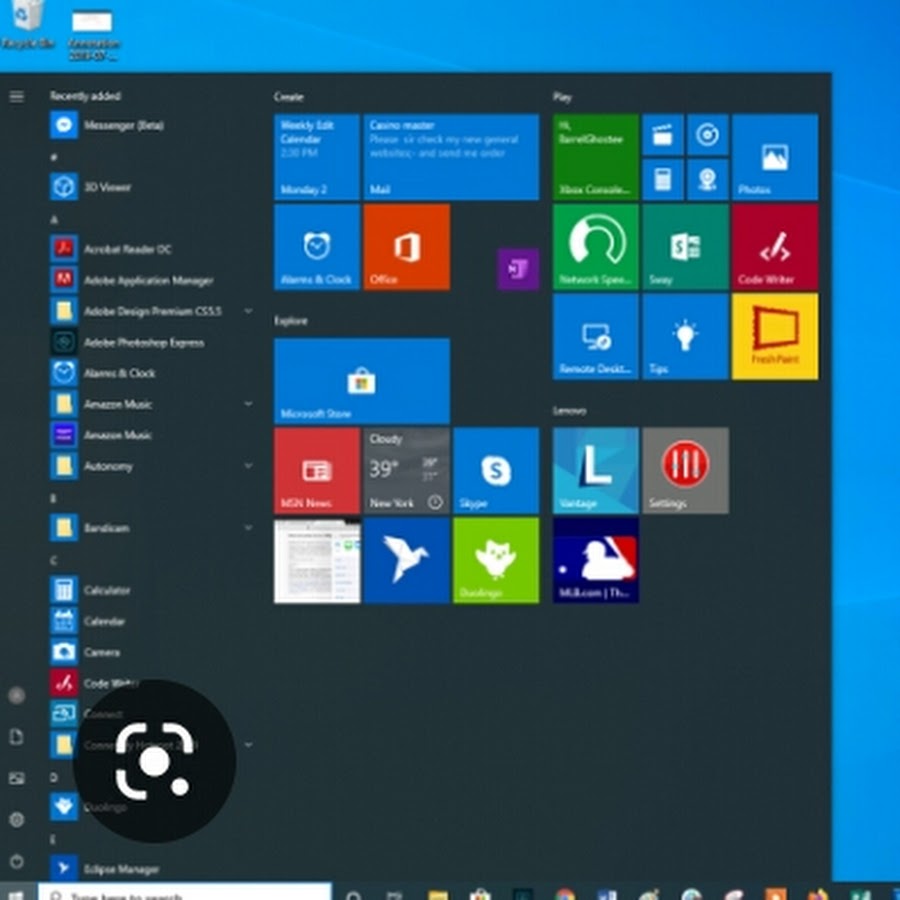Open the Tips lightbulb tile
The height and width of the screenshot is (900, 900).
click(685, 336)
